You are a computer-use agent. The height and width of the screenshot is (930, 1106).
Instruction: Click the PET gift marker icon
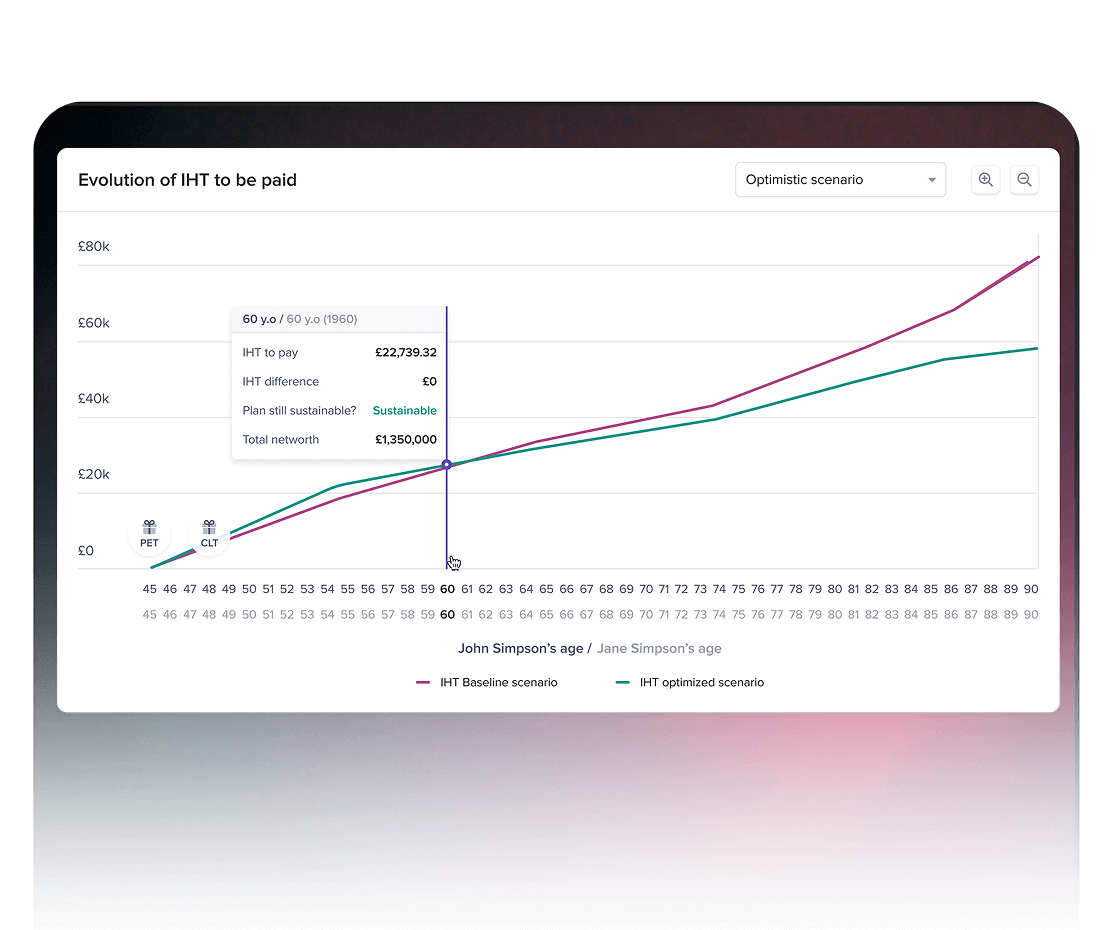[149, 534]
